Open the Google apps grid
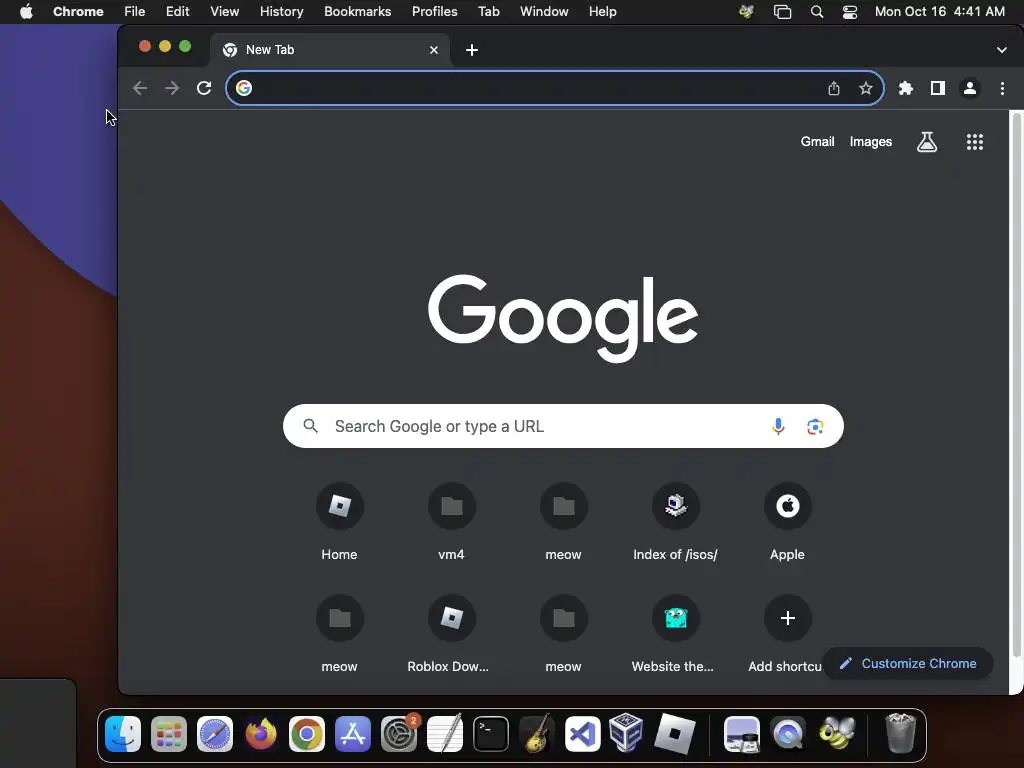 [974, 142]
